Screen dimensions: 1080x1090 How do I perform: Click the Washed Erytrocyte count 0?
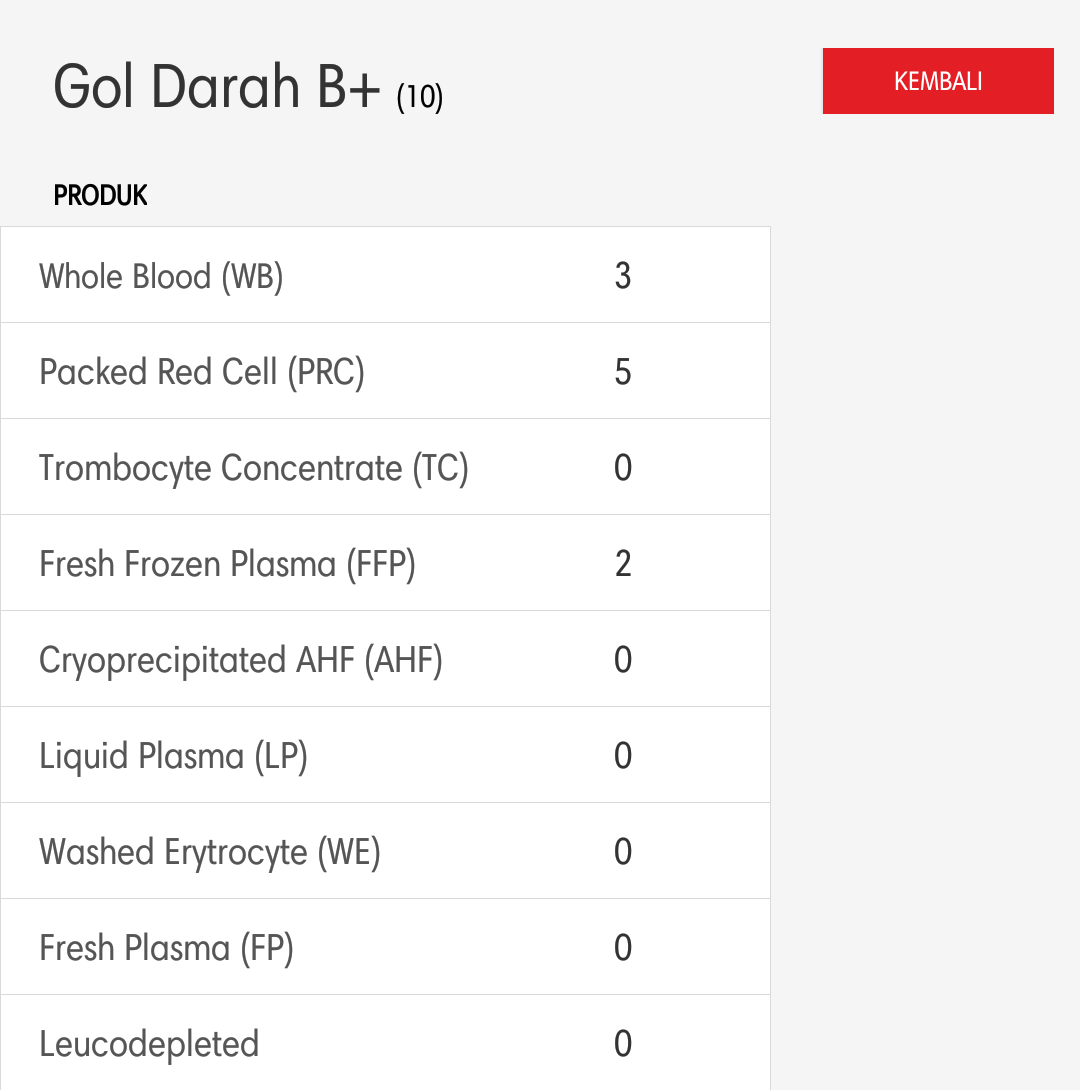pos(623,852)
